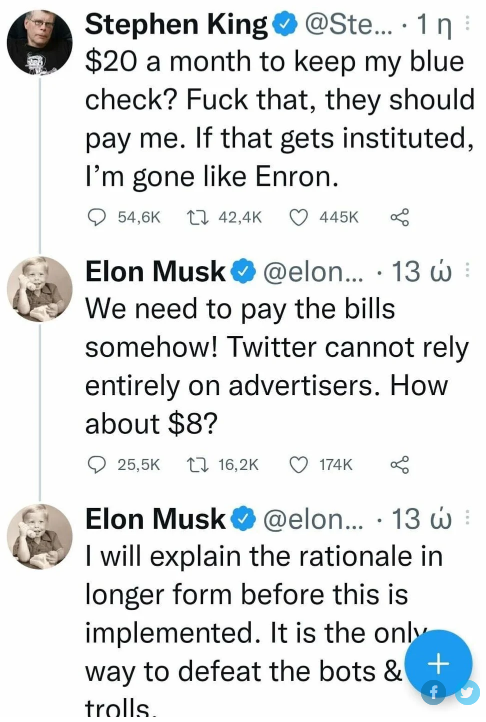Screen dimensions: 486x722
Task: Open Stephen King's profile picture
Action: tap(40, 41)
